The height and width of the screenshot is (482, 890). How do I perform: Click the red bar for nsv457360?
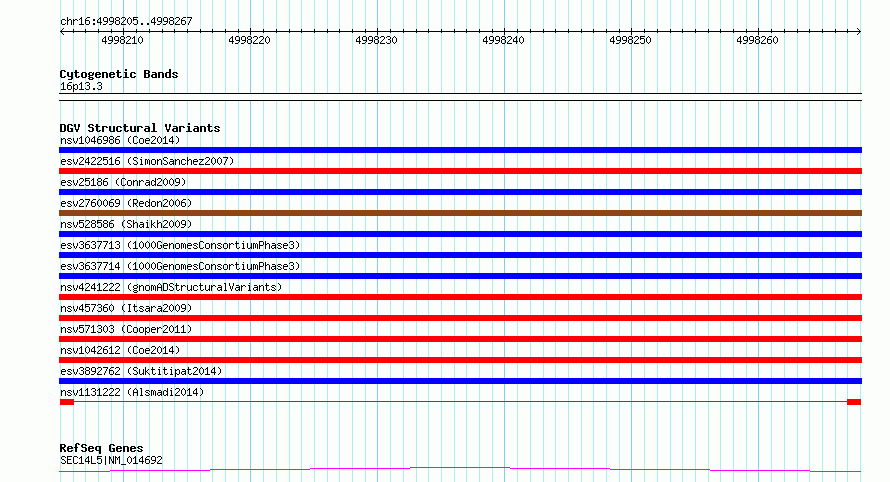tap(460, 318)
